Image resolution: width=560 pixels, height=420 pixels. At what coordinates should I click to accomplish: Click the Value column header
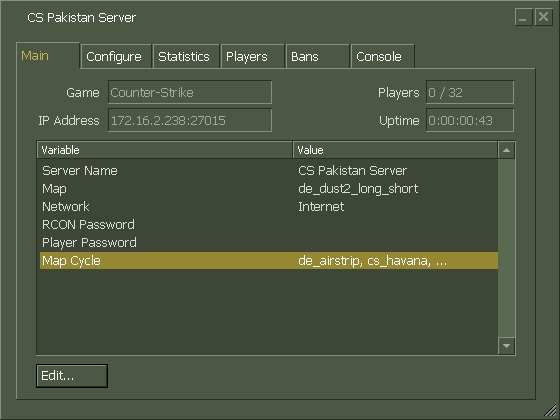click(395, 150)
